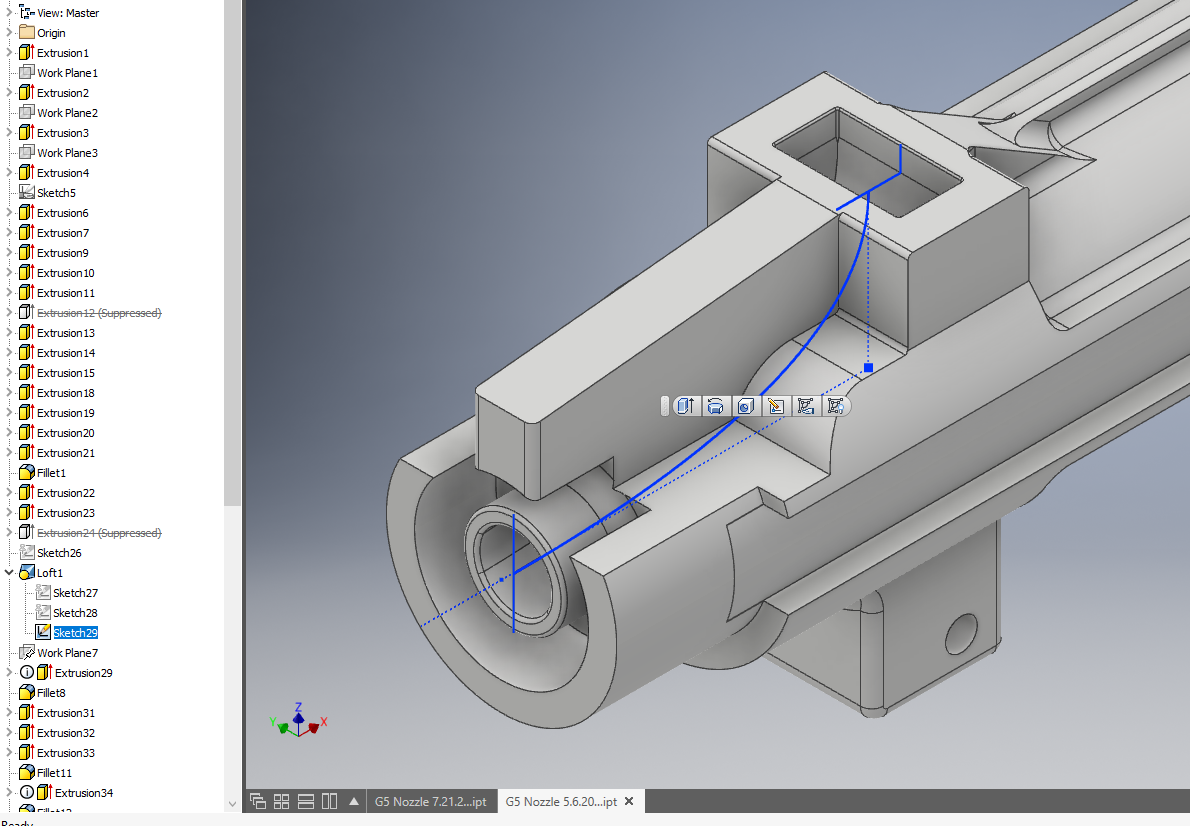The height and width of the screenshot is (826, 1190).
Task: Switch to the G5 Nozzle 7.21.2 tab
Action: tap(432, 800)
